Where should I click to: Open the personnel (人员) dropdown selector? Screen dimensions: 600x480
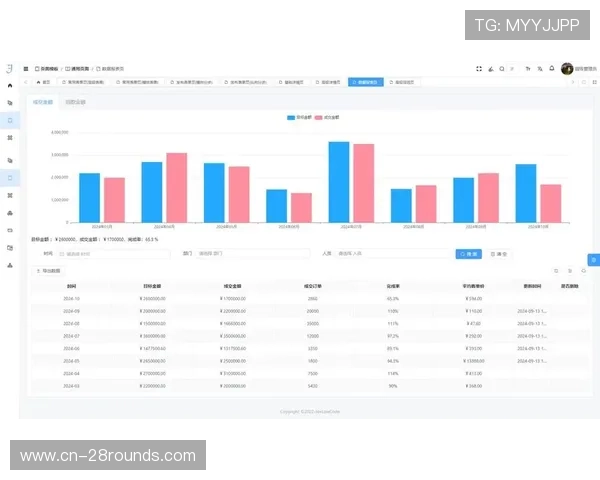tap(390, 254)
